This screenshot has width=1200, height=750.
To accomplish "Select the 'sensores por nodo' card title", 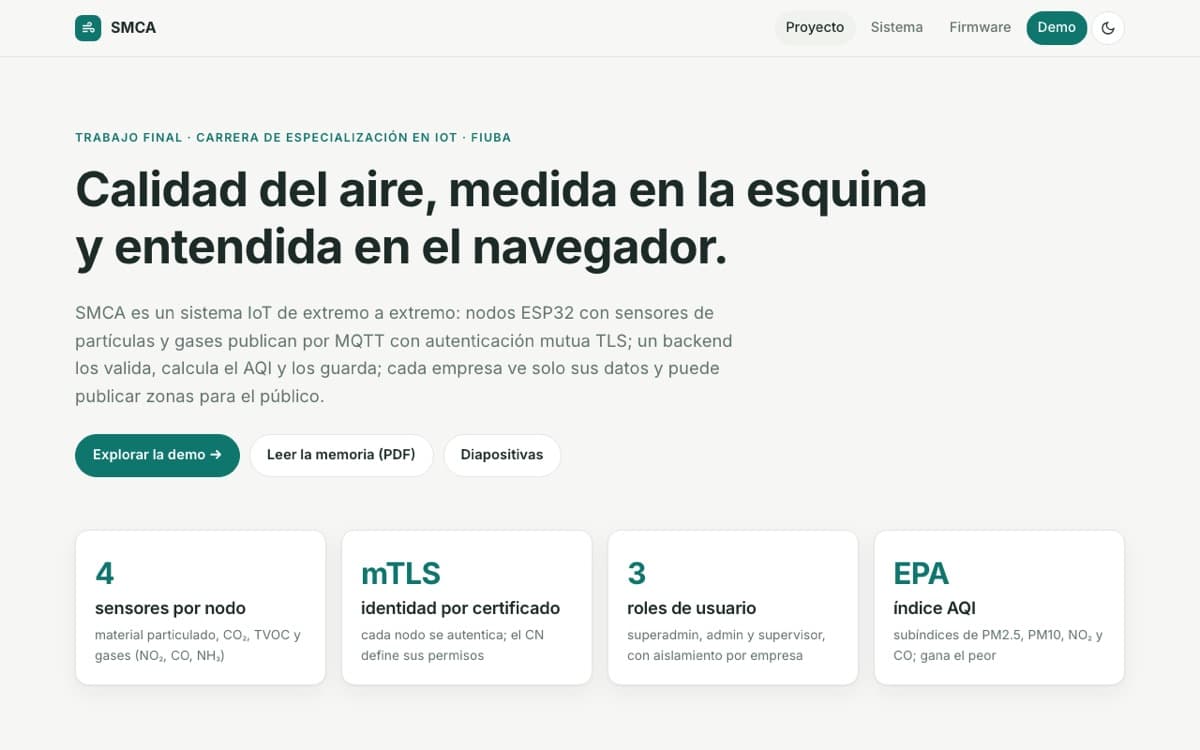I will tap(170, 608).
